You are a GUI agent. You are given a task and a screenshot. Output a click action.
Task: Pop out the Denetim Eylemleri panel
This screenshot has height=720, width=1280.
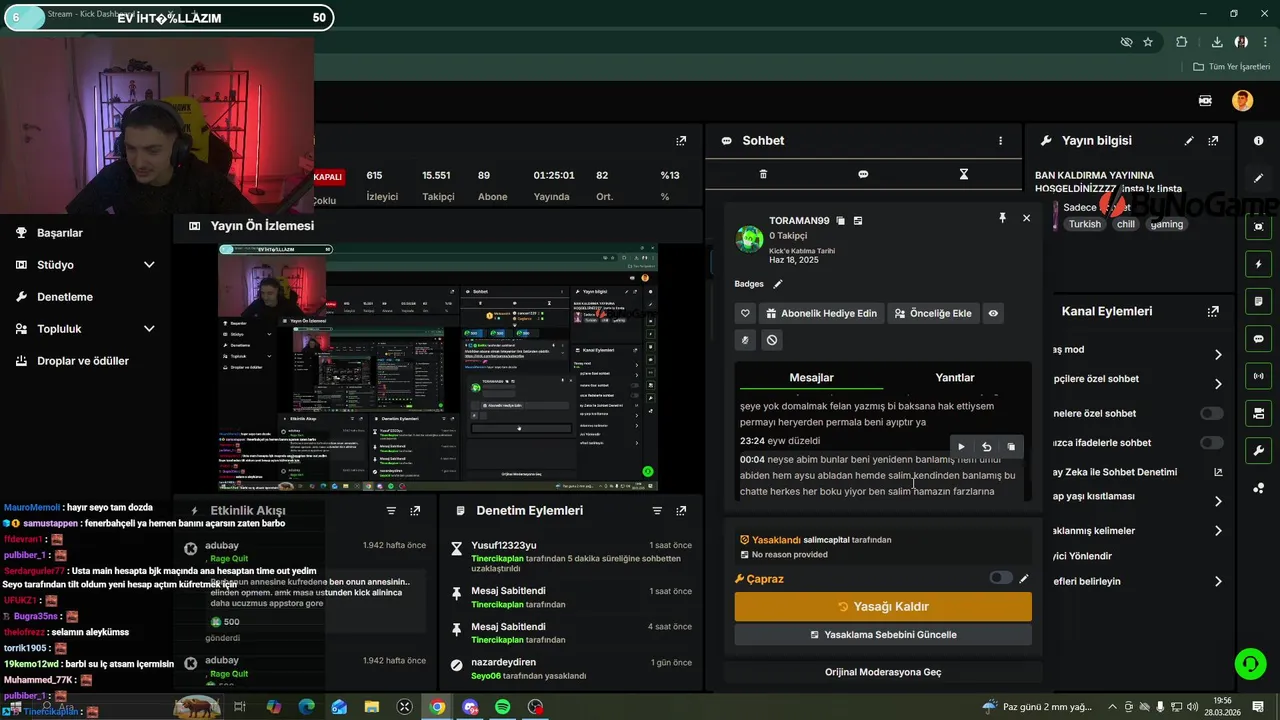tap(681, 511)
